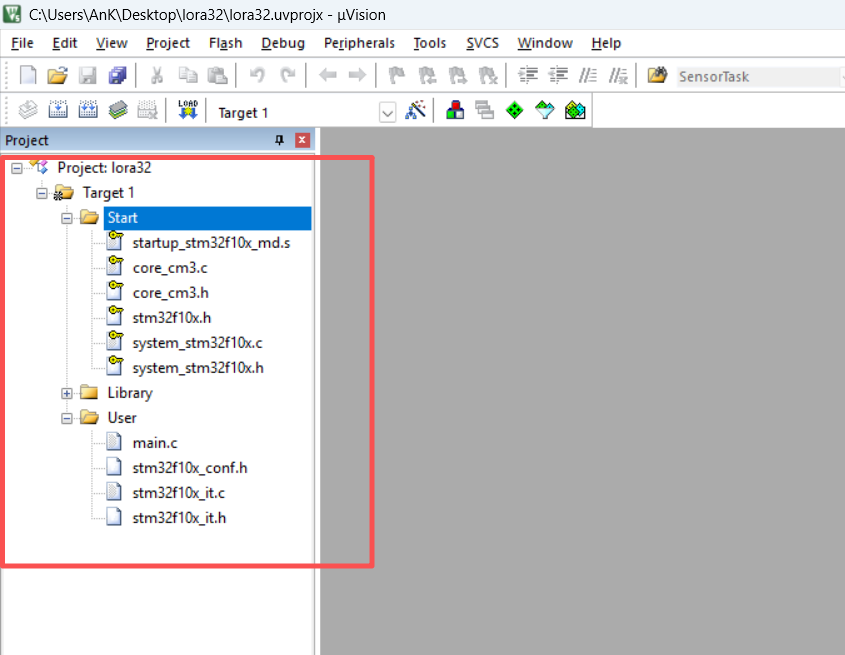Open Options for Target magic wand icon
845x655 pixels.
[x=415, y=111]
